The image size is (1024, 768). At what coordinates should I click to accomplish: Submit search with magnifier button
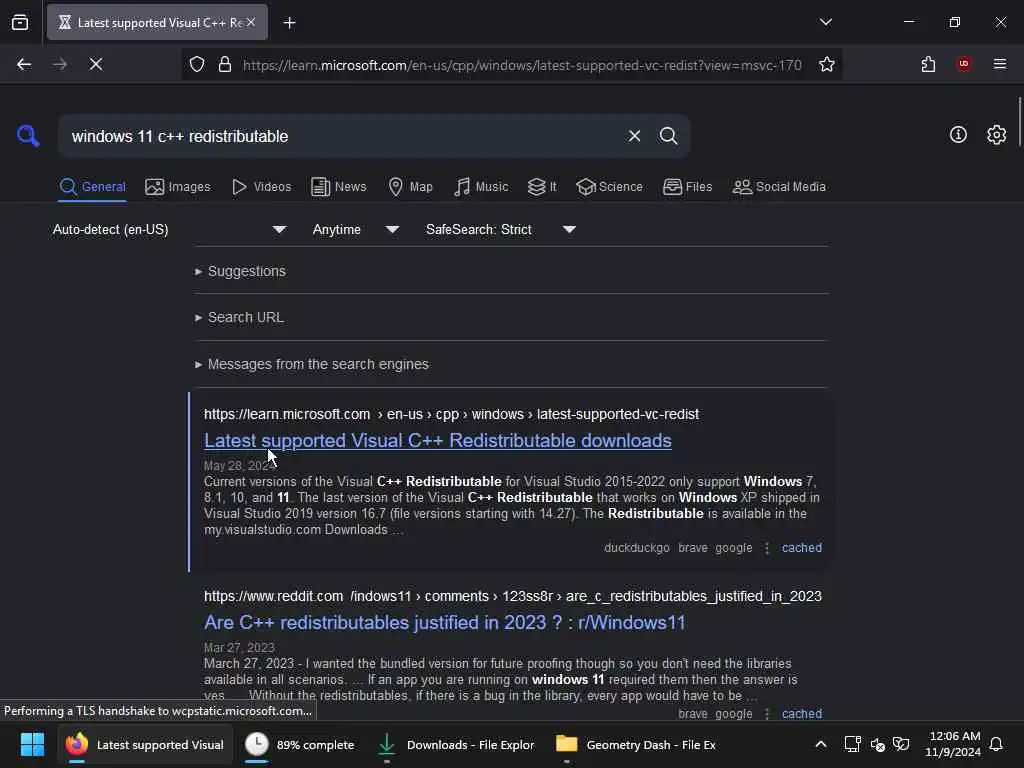668,136
